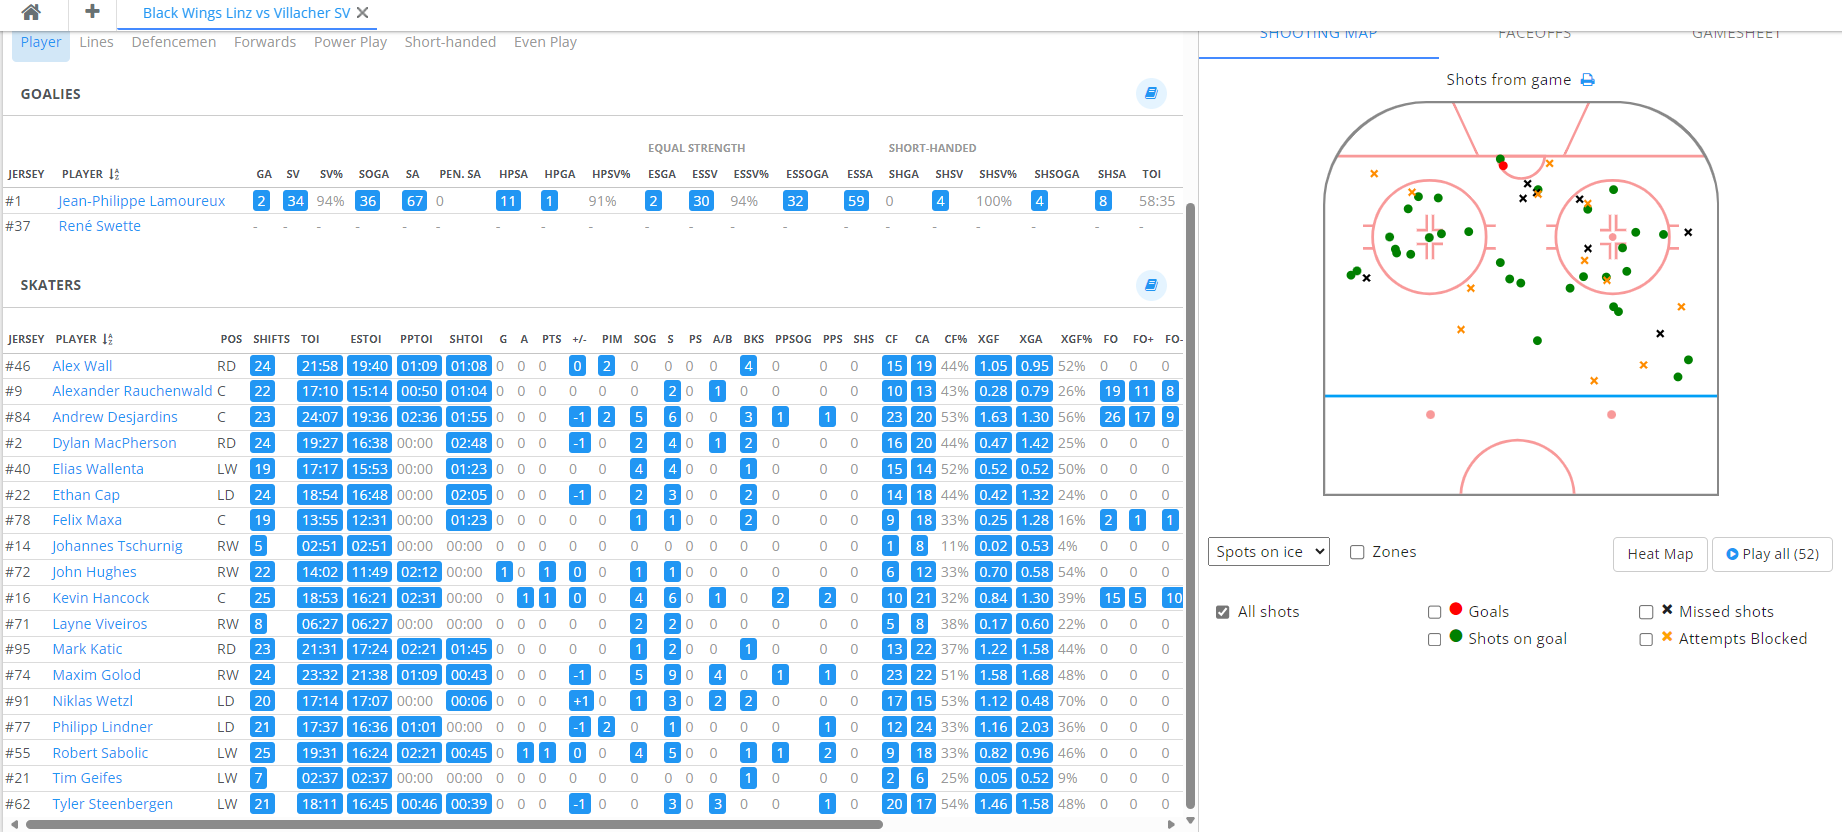The image size is (1842, 832).
Task: Open Jean-Philippe Lamoureux player link
Action: 141,201
